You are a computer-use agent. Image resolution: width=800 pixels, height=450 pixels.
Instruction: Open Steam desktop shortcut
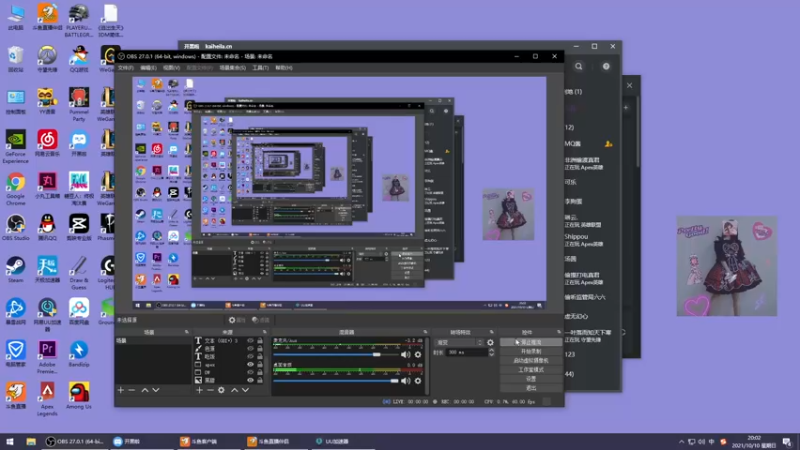16,270
